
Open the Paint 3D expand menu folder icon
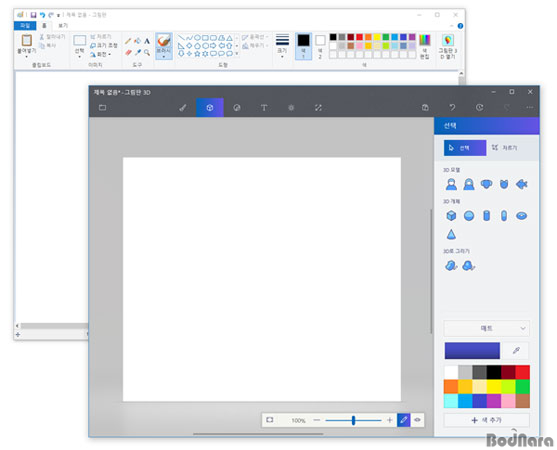click(x=102, y=107)
